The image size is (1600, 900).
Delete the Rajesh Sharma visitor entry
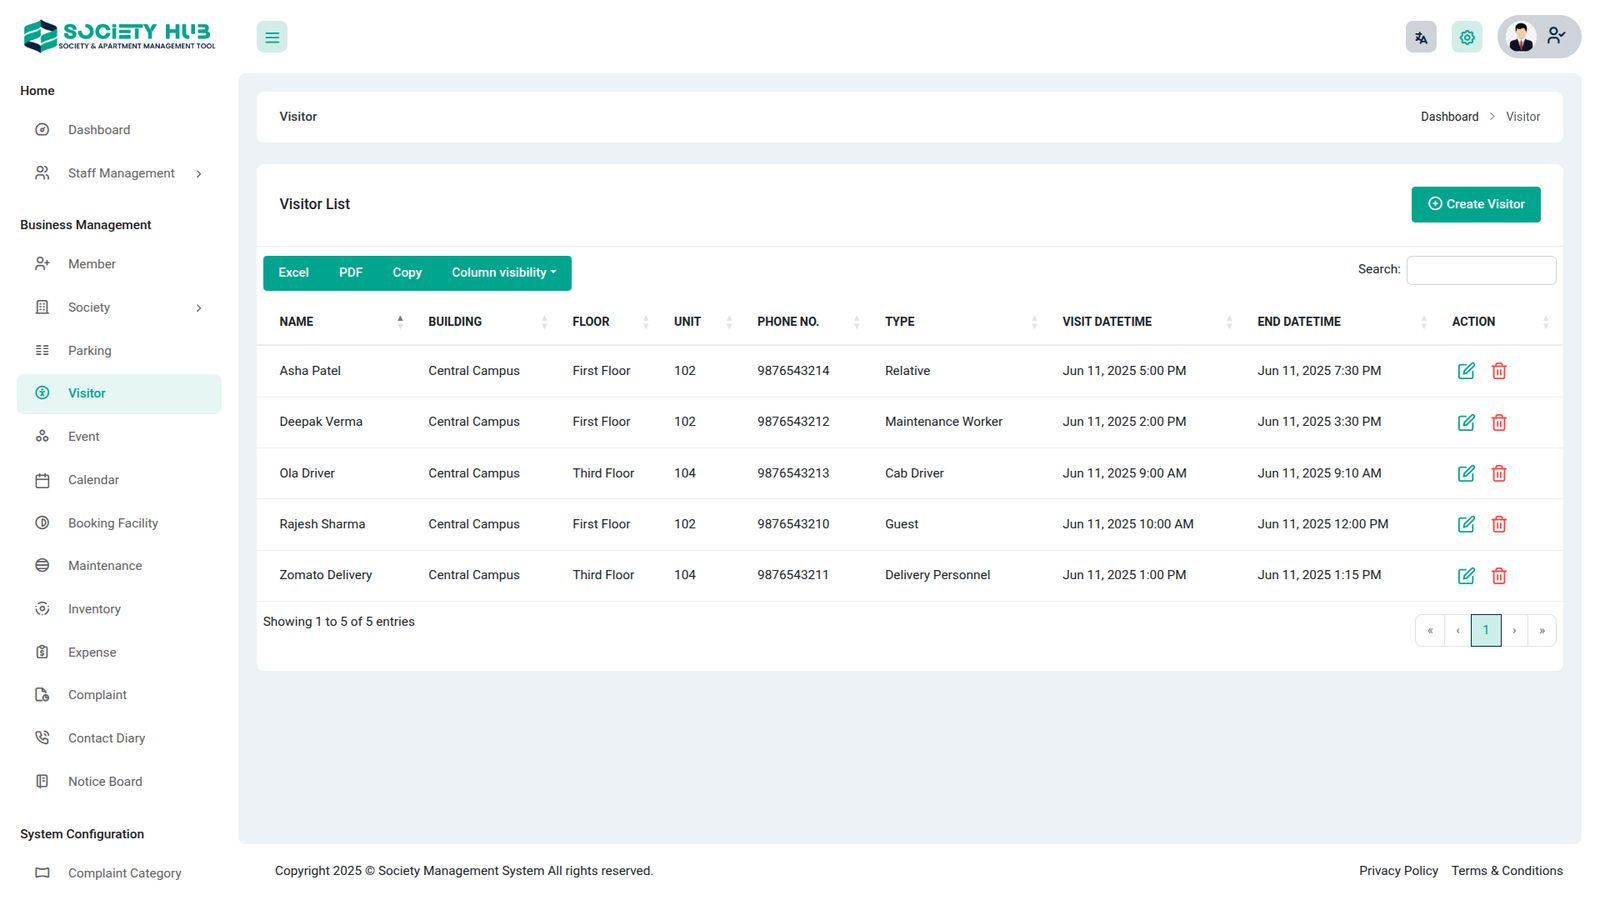1498,525
